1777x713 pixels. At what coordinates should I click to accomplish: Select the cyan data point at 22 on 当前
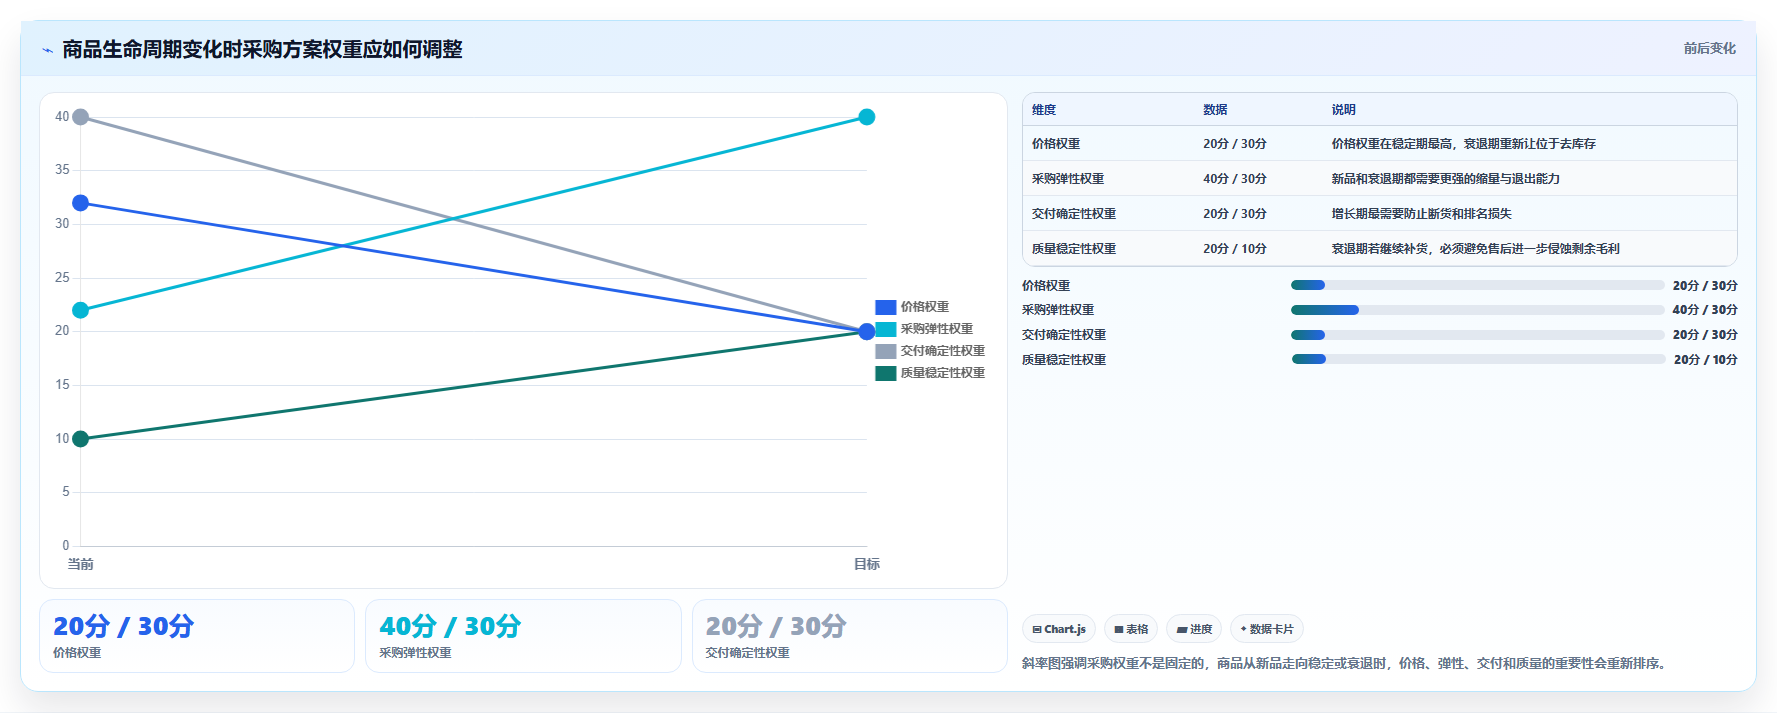[x=81, y=310]
